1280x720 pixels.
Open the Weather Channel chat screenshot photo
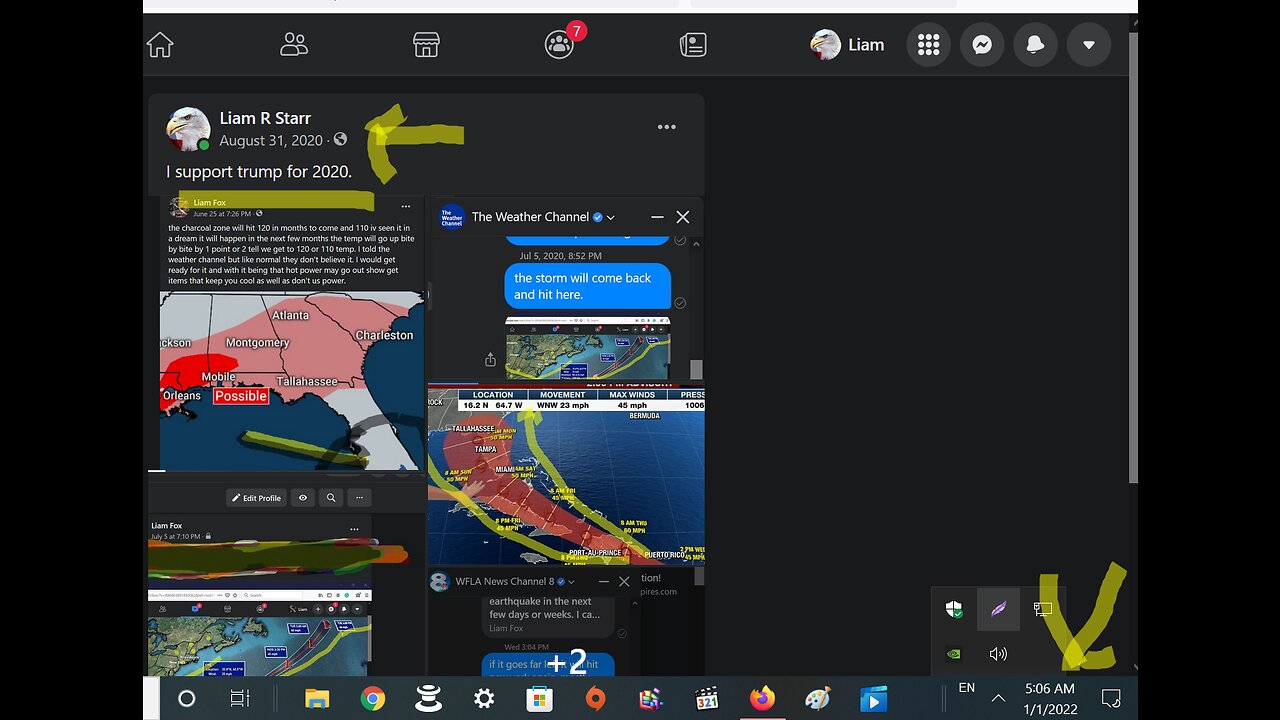[567, 288]
